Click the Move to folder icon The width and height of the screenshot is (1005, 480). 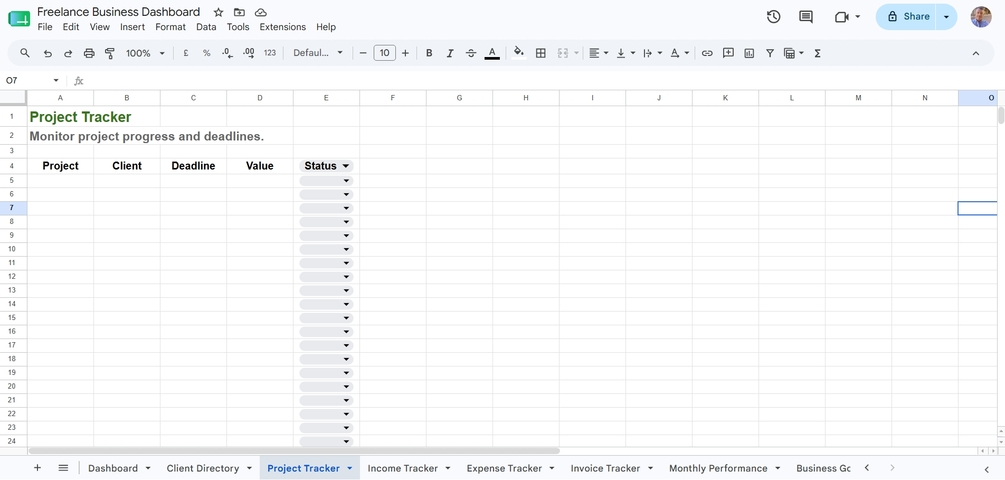point(239,12)
